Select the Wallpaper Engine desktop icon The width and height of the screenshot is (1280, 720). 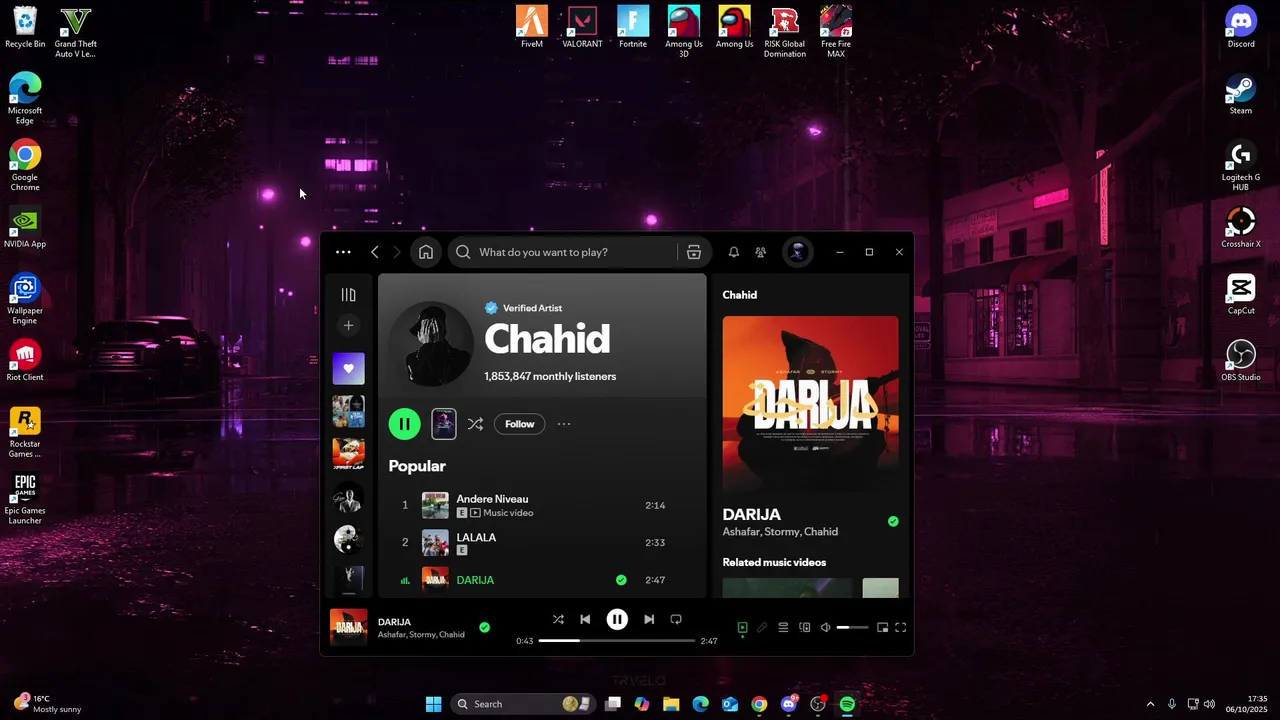point(25,300)
